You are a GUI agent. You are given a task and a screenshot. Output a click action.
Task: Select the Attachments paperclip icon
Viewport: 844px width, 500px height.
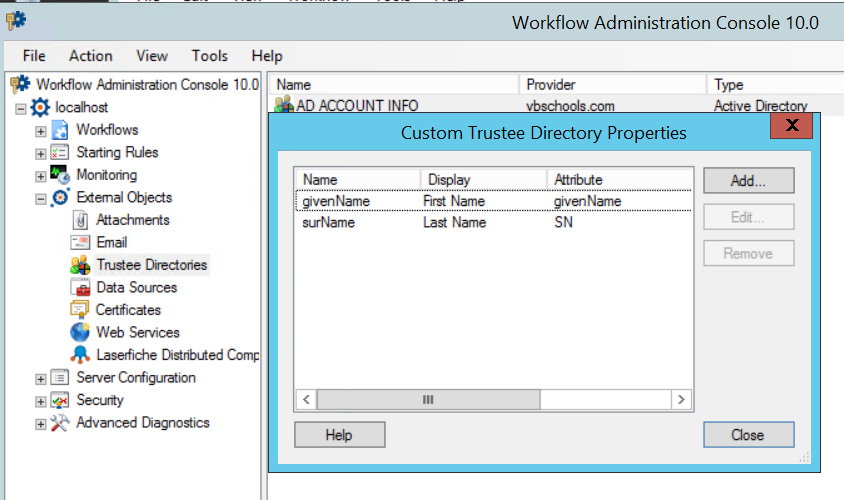click(80, 220)
